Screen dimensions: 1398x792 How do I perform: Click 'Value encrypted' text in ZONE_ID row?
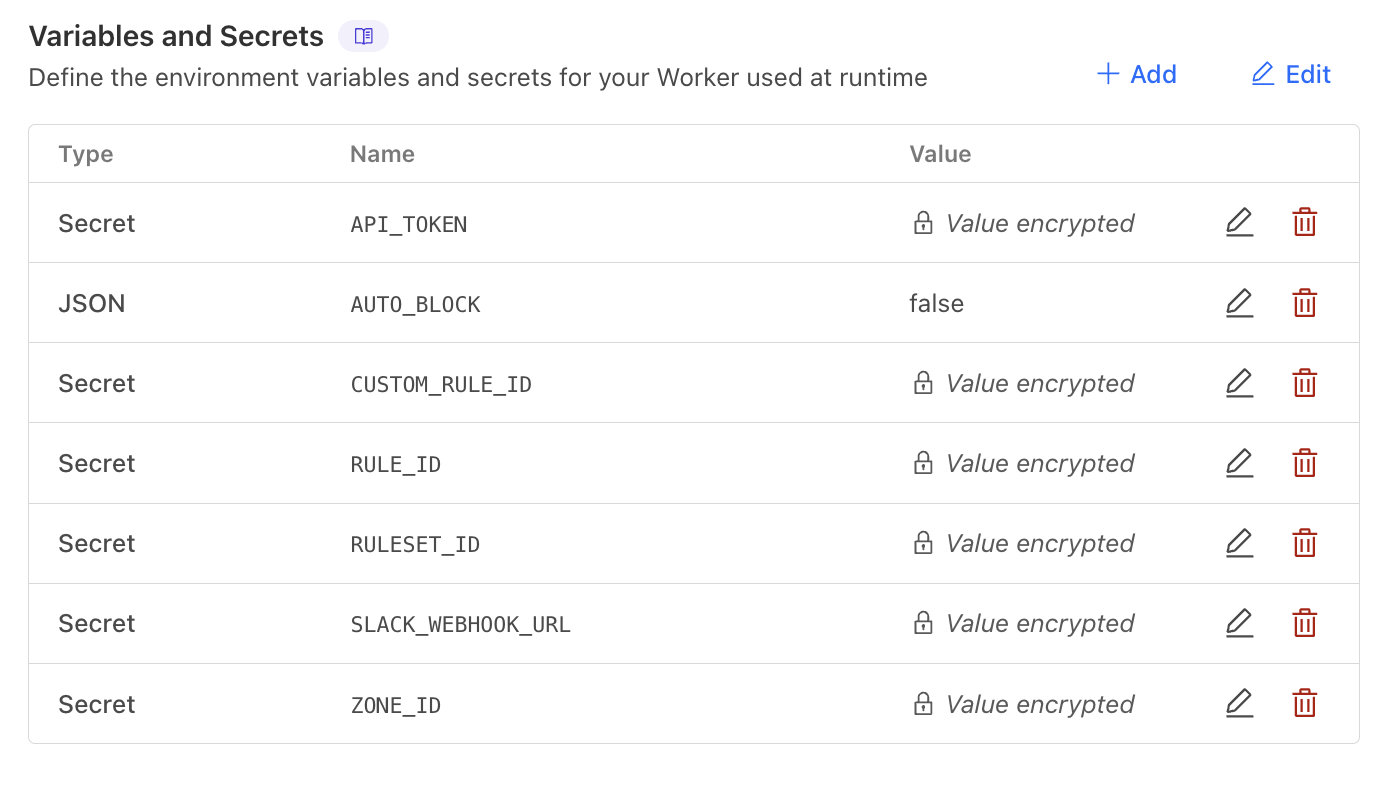click(x=1040, y=704)
